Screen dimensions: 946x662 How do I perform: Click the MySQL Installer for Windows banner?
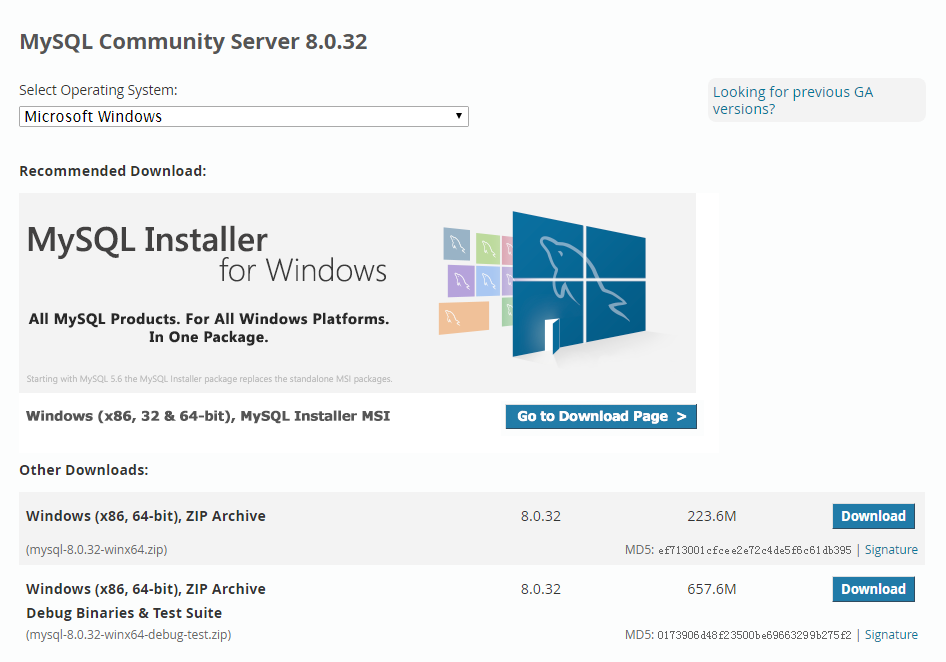point(357,293)
